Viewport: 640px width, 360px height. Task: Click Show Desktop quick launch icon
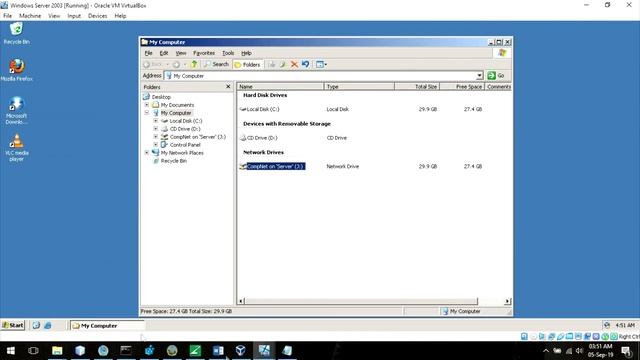[36, 325]
